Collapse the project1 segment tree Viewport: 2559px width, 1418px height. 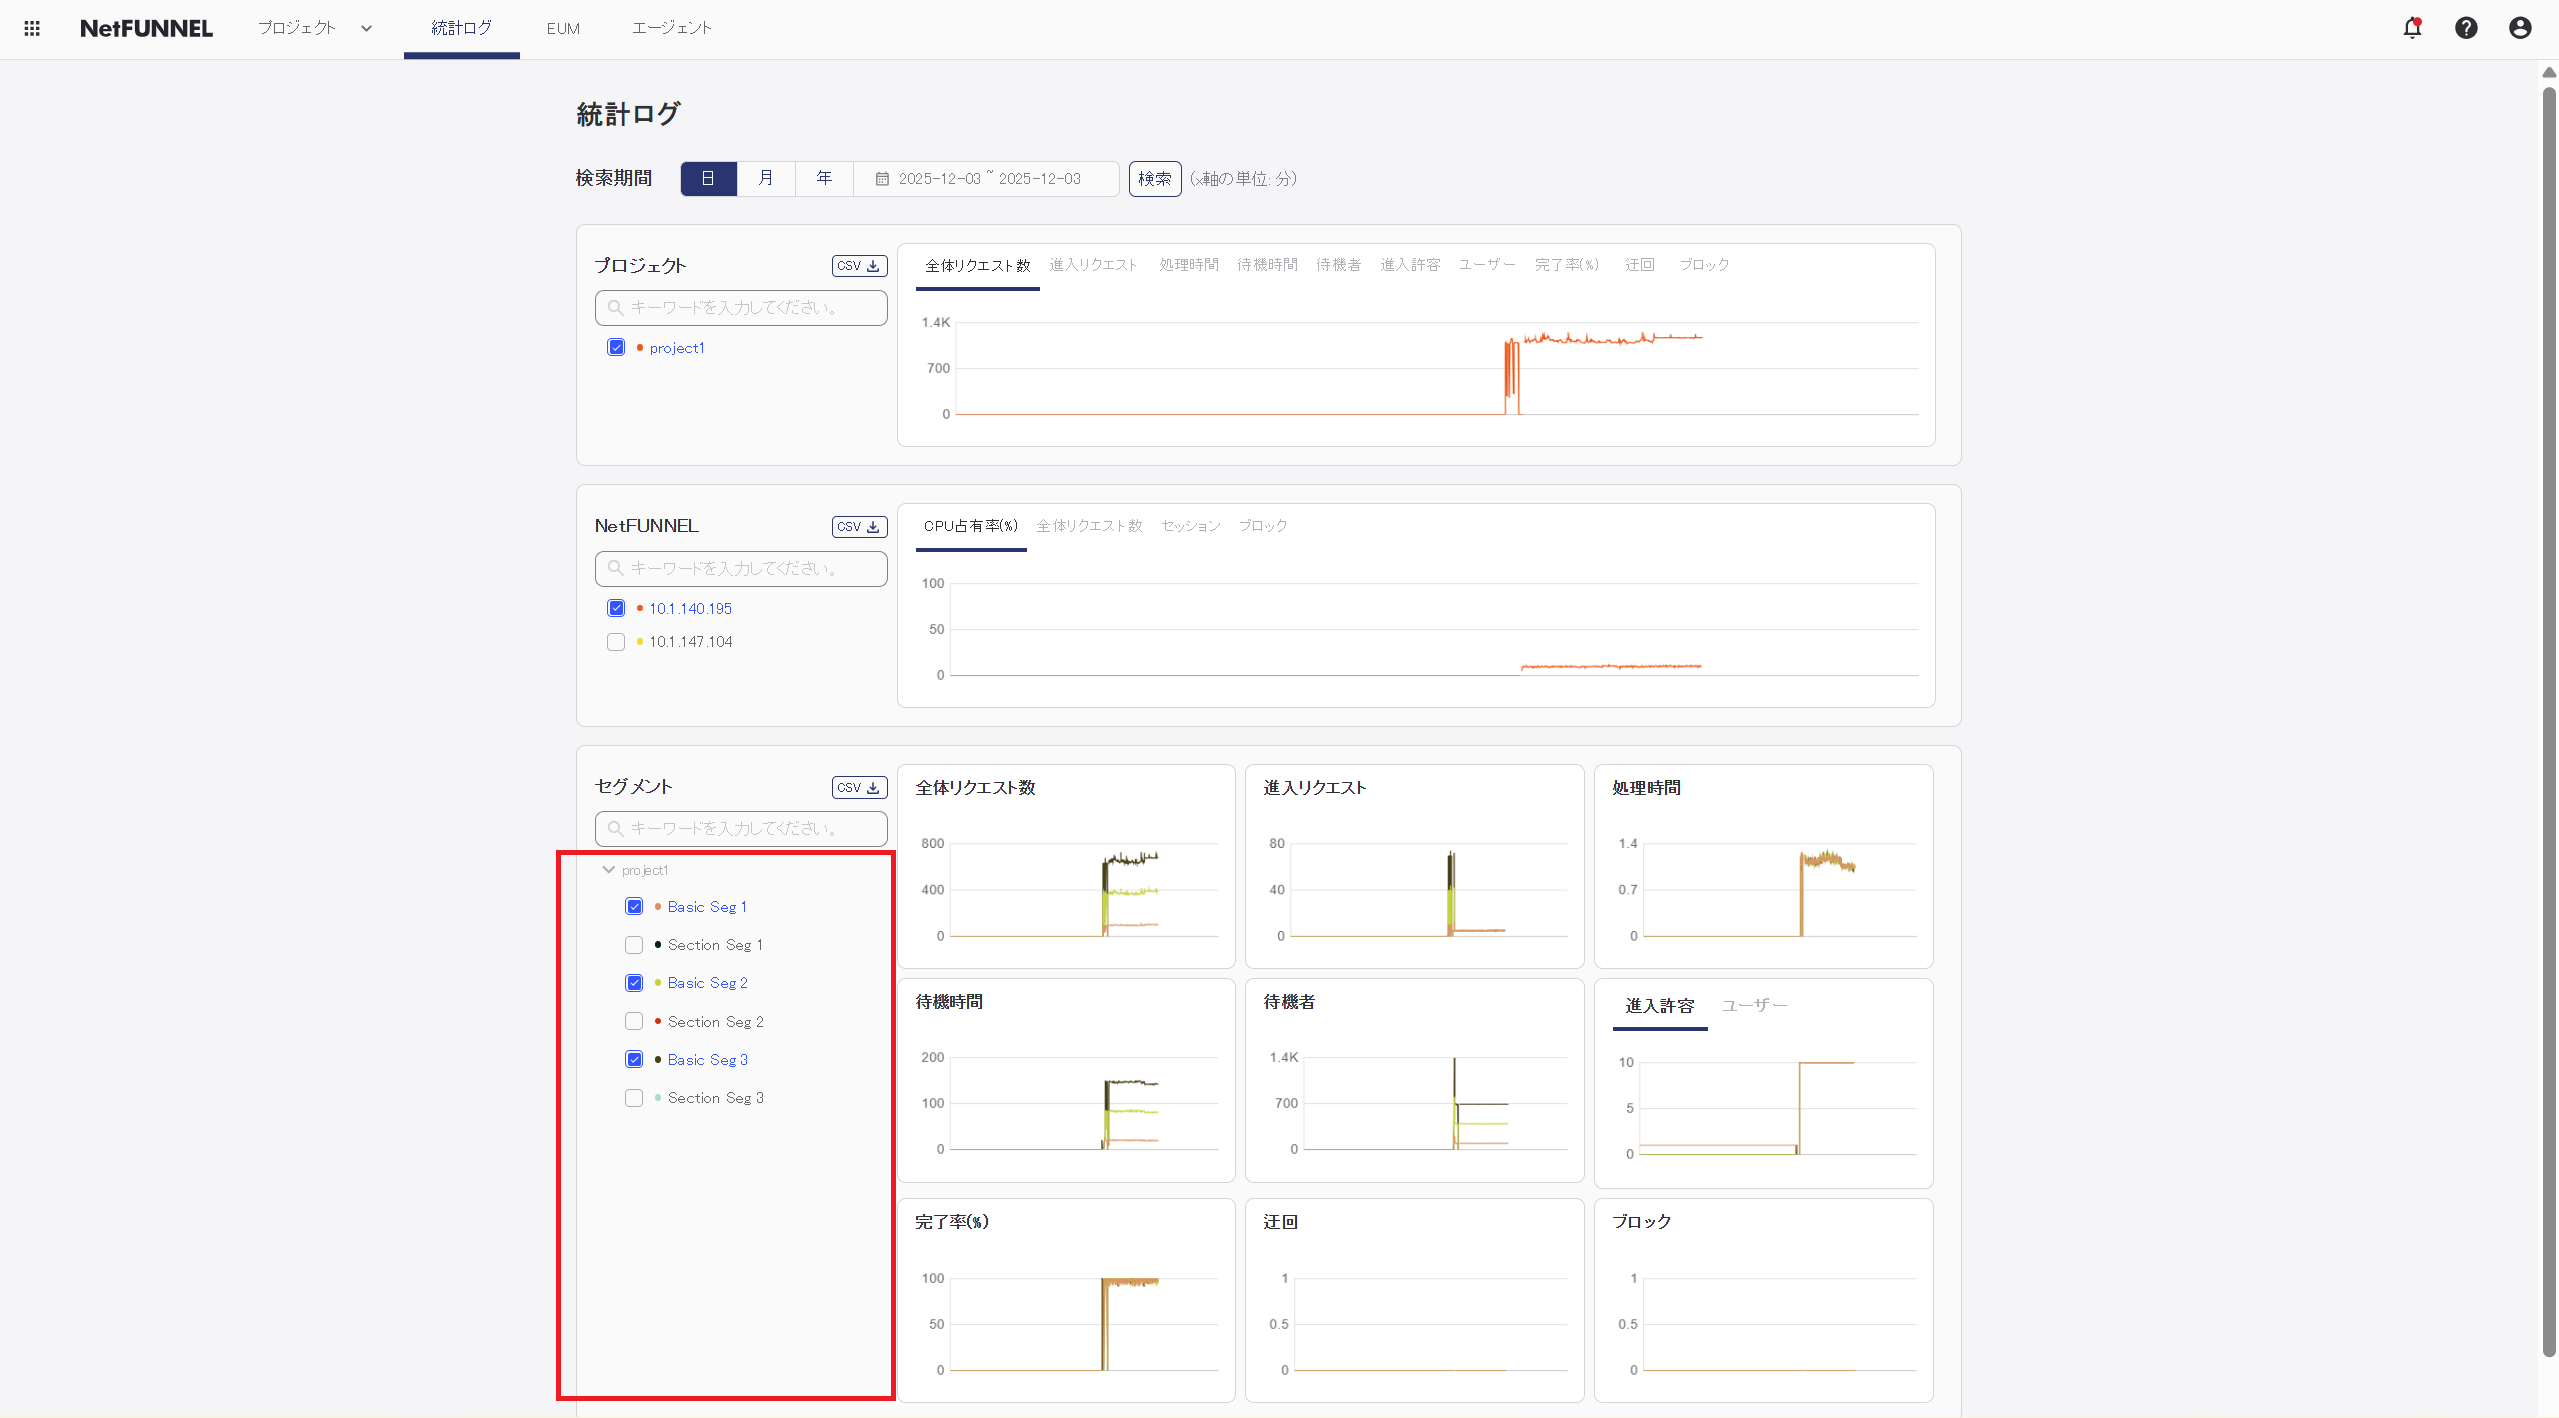pos(608,870)
